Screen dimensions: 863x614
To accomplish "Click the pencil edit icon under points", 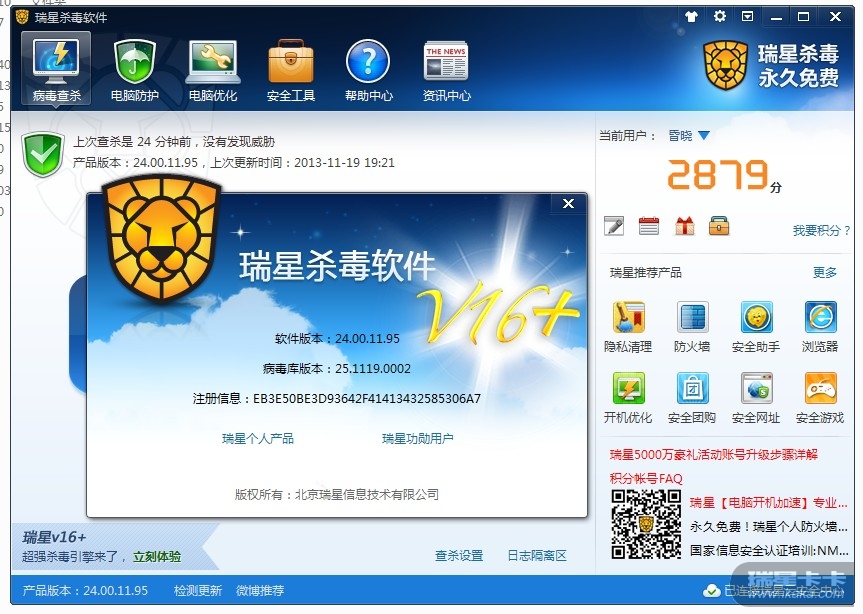I will pos(614,226).
